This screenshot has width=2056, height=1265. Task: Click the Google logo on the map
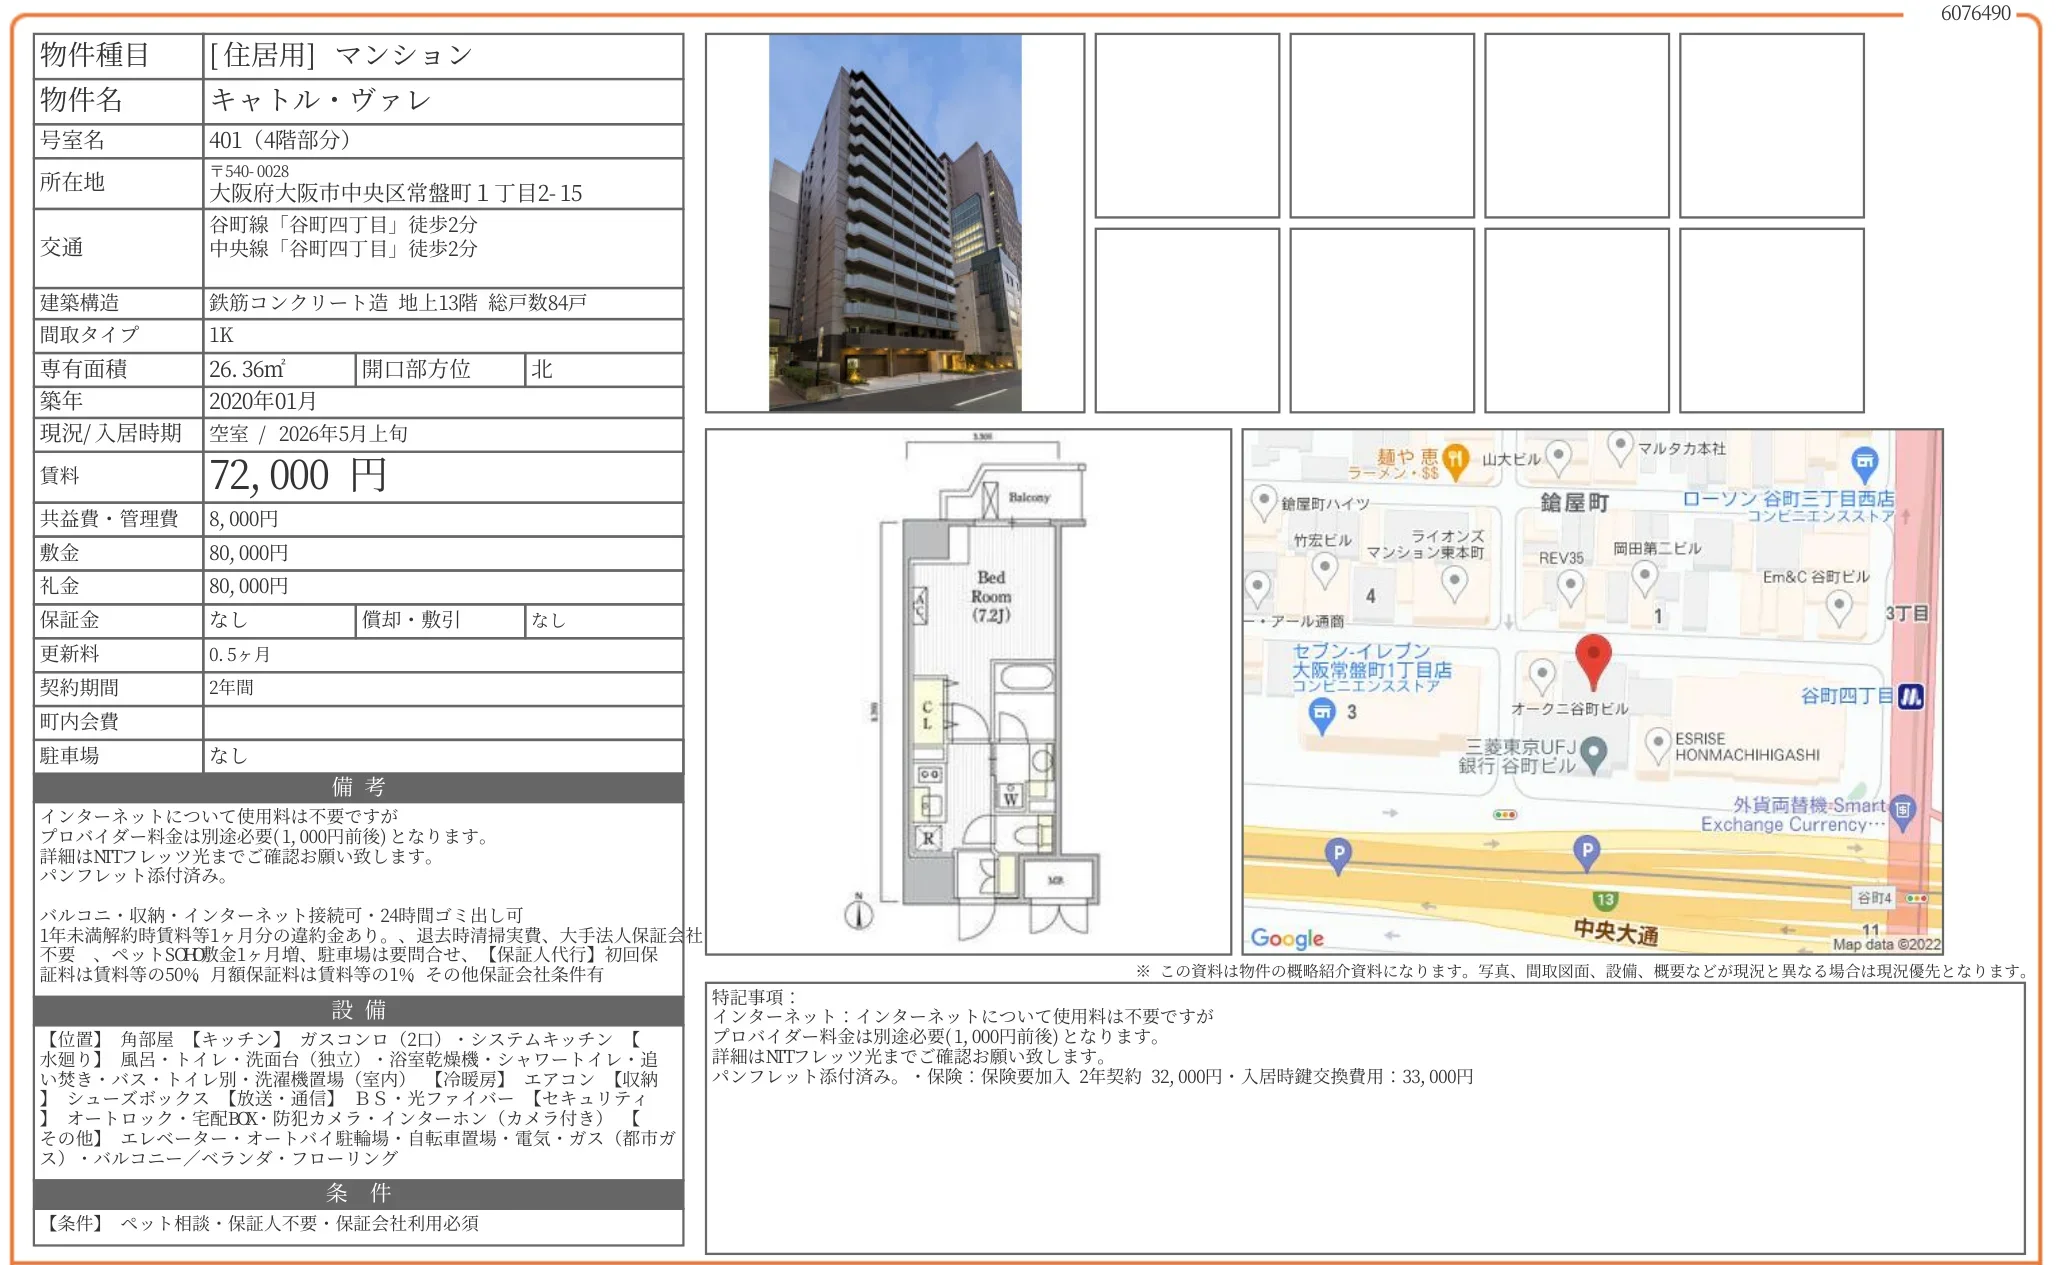[x=1287, y=938]
